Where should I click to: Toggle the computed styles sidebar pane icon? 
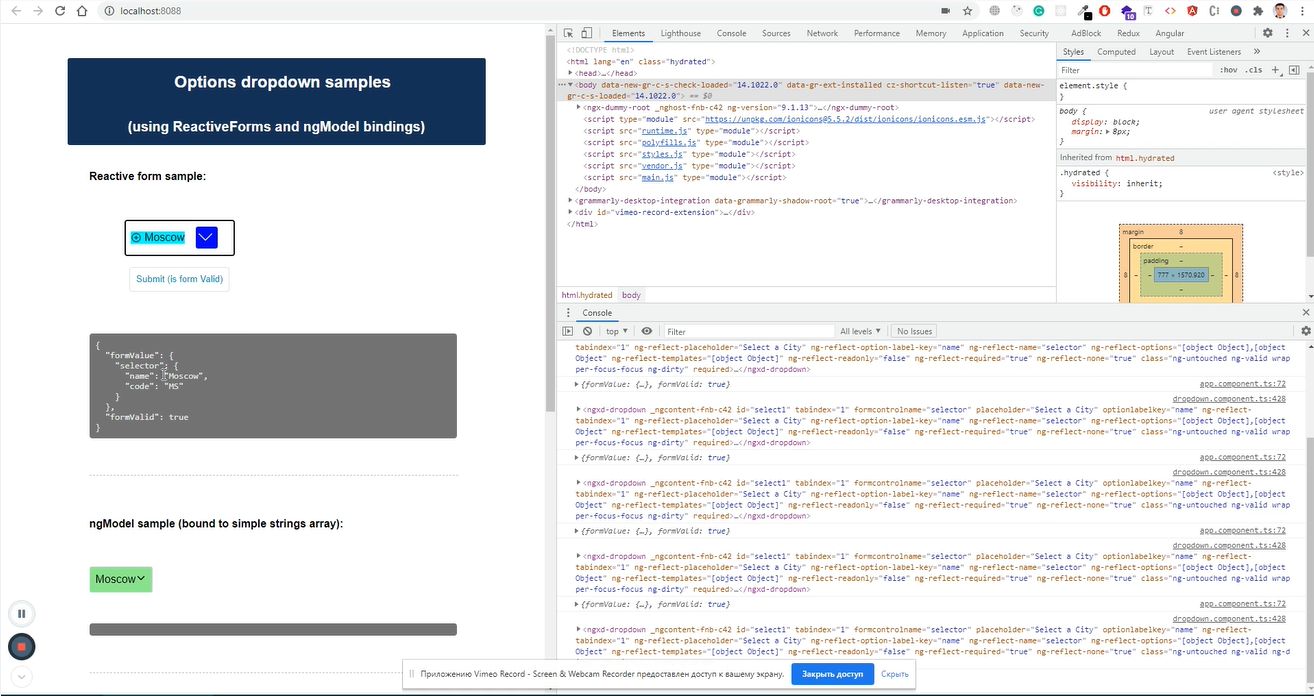[1295, 70]
